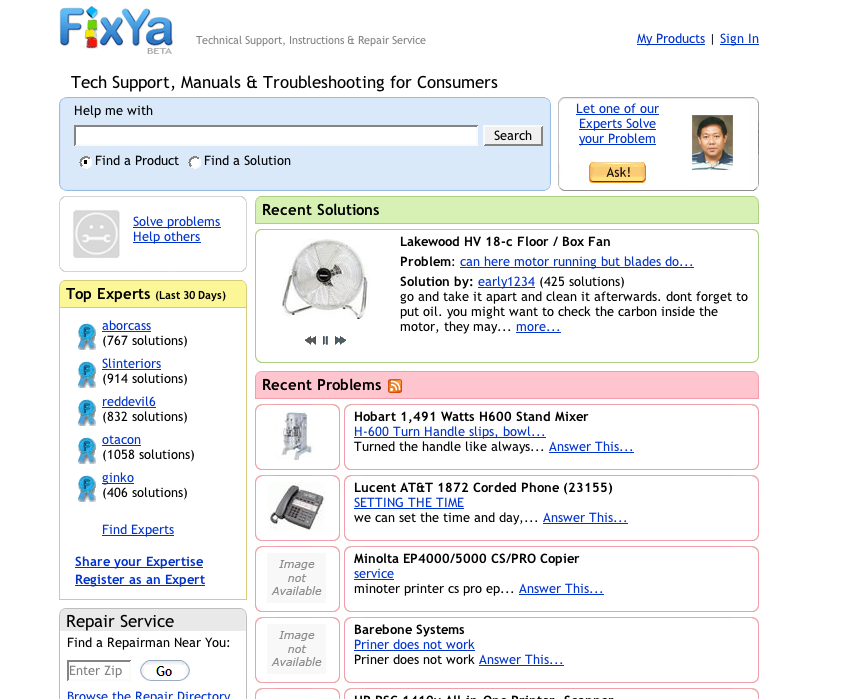Go to previous solution in slideshow
The image size is (855, 699).
310,340
